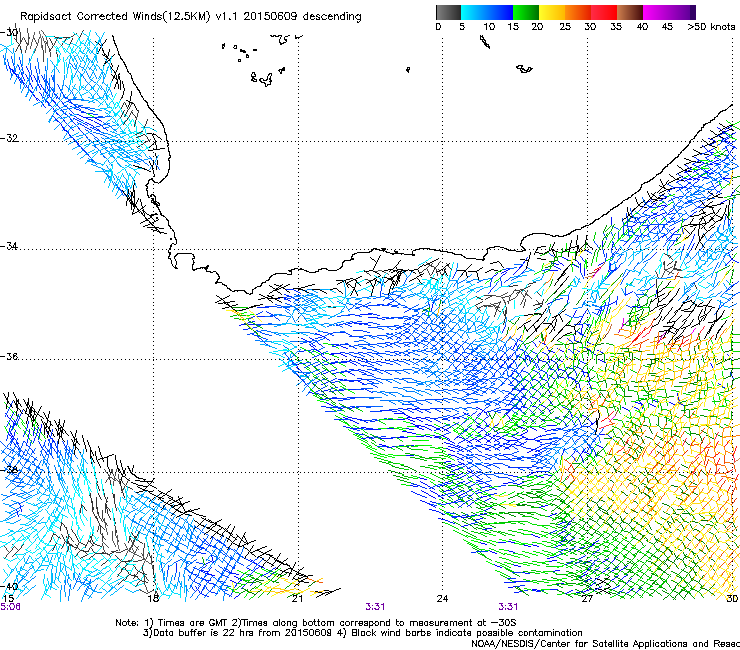Click the cyan 5-10 knots legend segment
The height and width of the screenshot is (650, 740).
[474, 12]
